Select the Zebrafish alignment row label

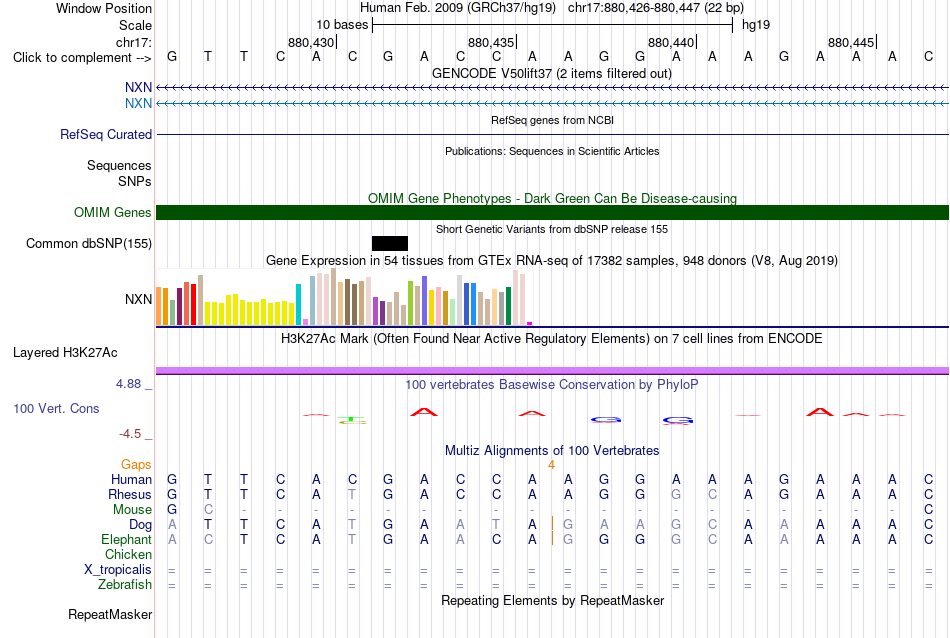pos(125,585)
